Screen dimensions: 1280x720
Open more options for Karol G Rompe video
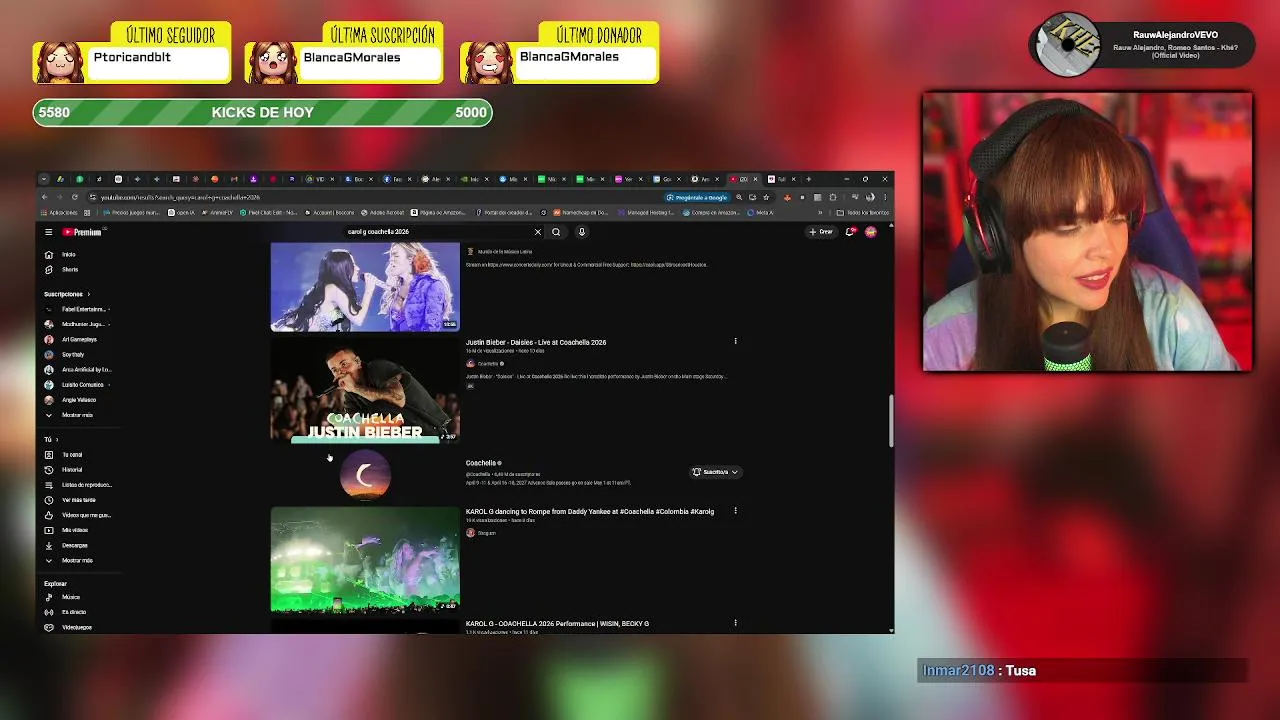click(735, 511)
